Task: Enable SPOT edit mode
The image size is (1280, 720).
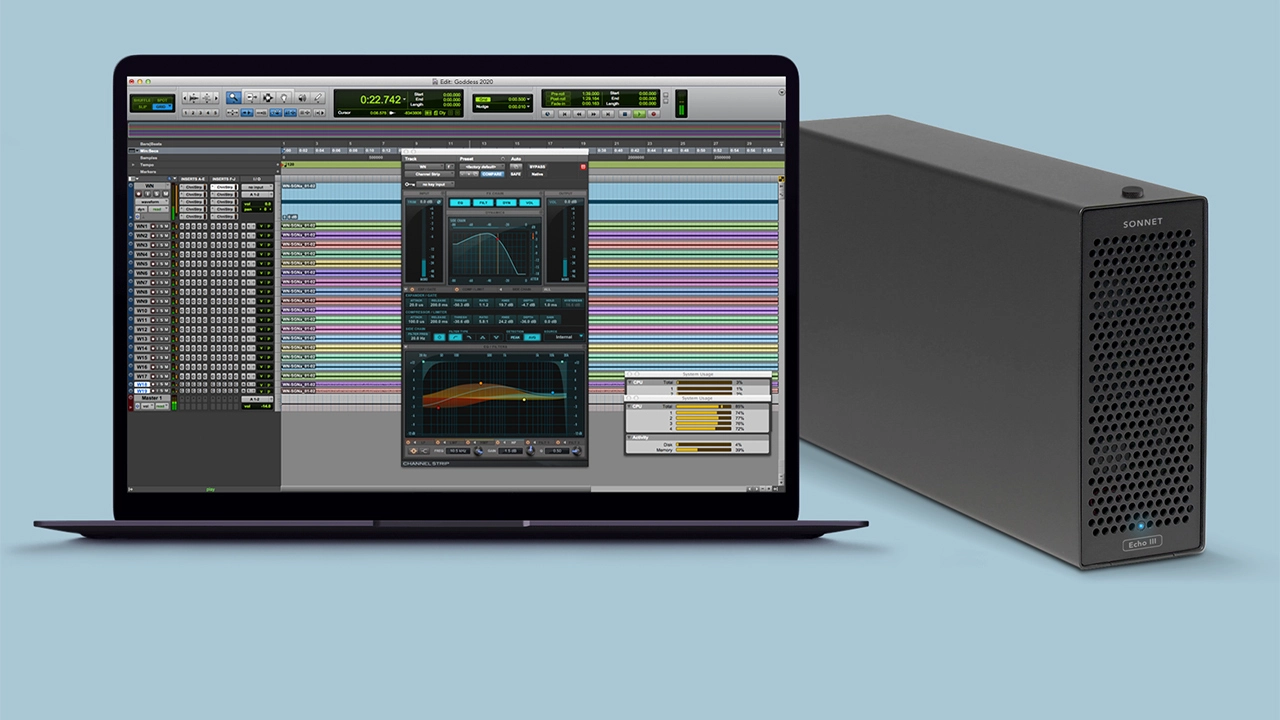Action: pos(164,98)
